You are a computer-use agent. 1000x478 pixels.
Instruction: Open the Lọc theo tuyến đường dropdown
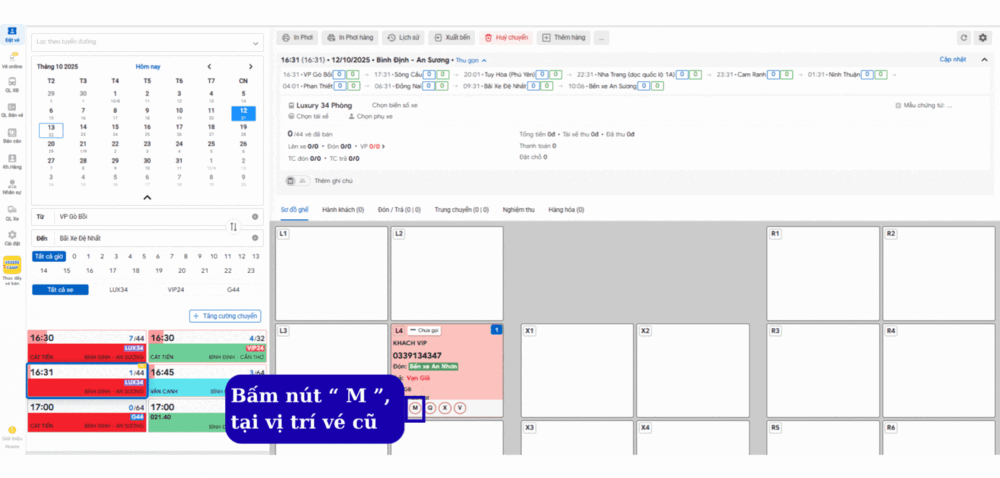click(147, 43)
